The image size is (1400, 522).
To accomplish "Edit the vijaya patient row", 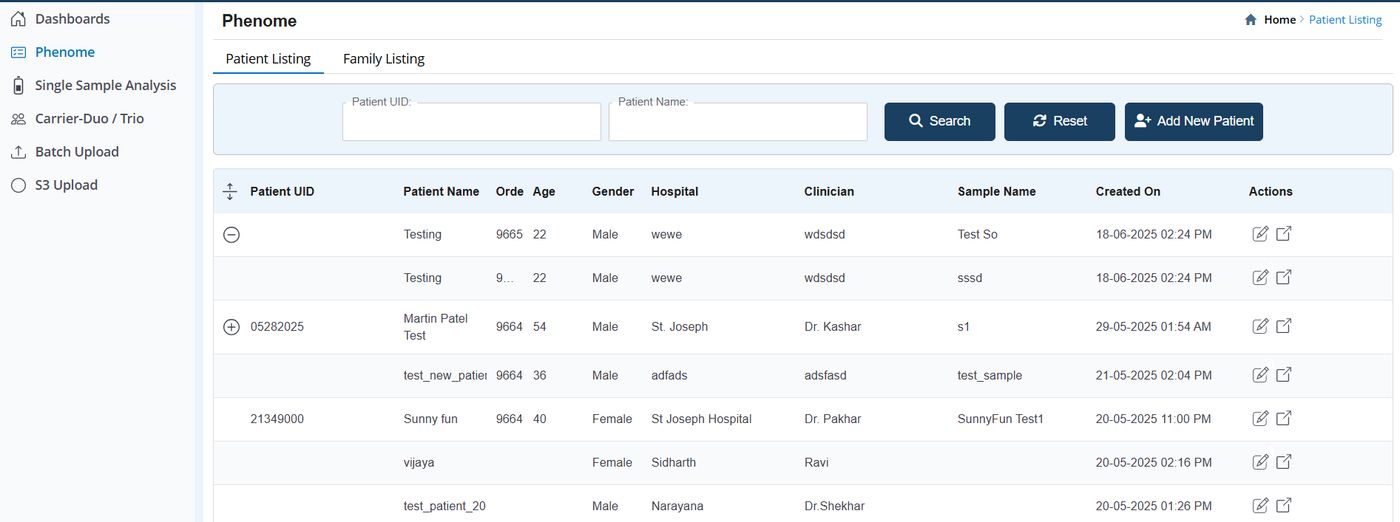I will click(1261, 462).
